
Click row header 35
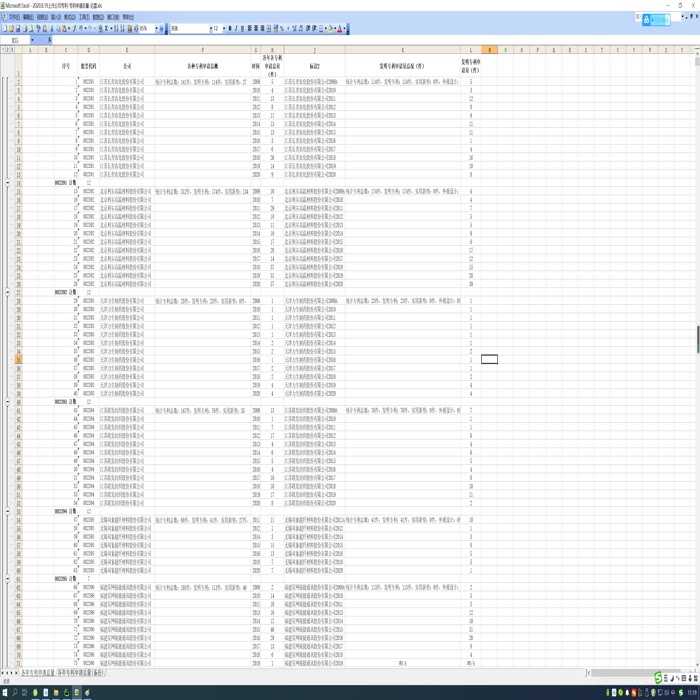(18, 360)
